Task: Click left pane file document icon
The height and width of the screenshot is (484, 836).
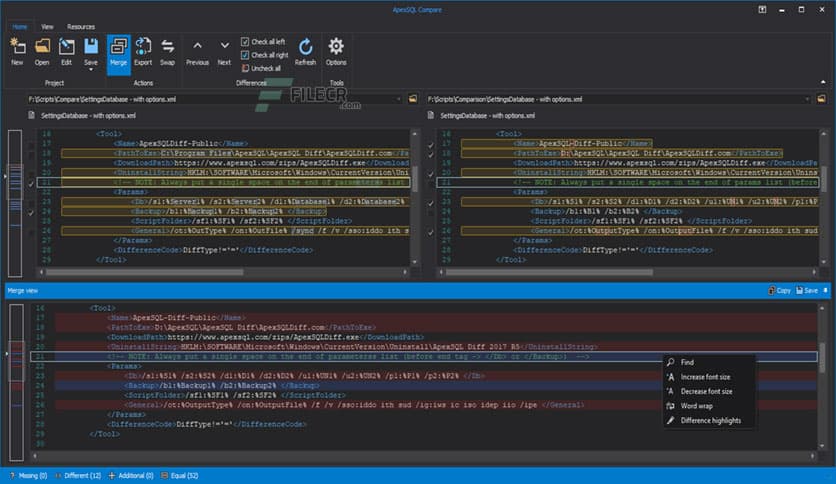Action: click(31, 115)
